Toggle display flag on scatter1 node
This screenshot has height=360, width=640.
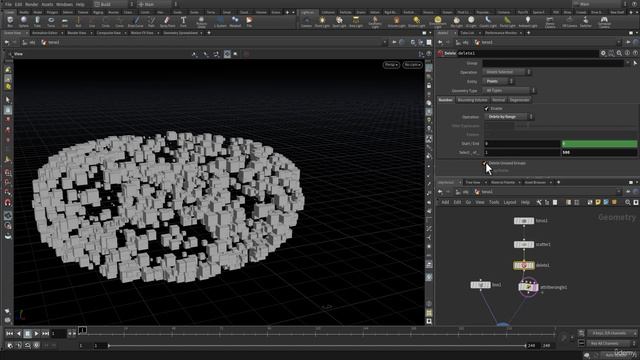[532, 244]
